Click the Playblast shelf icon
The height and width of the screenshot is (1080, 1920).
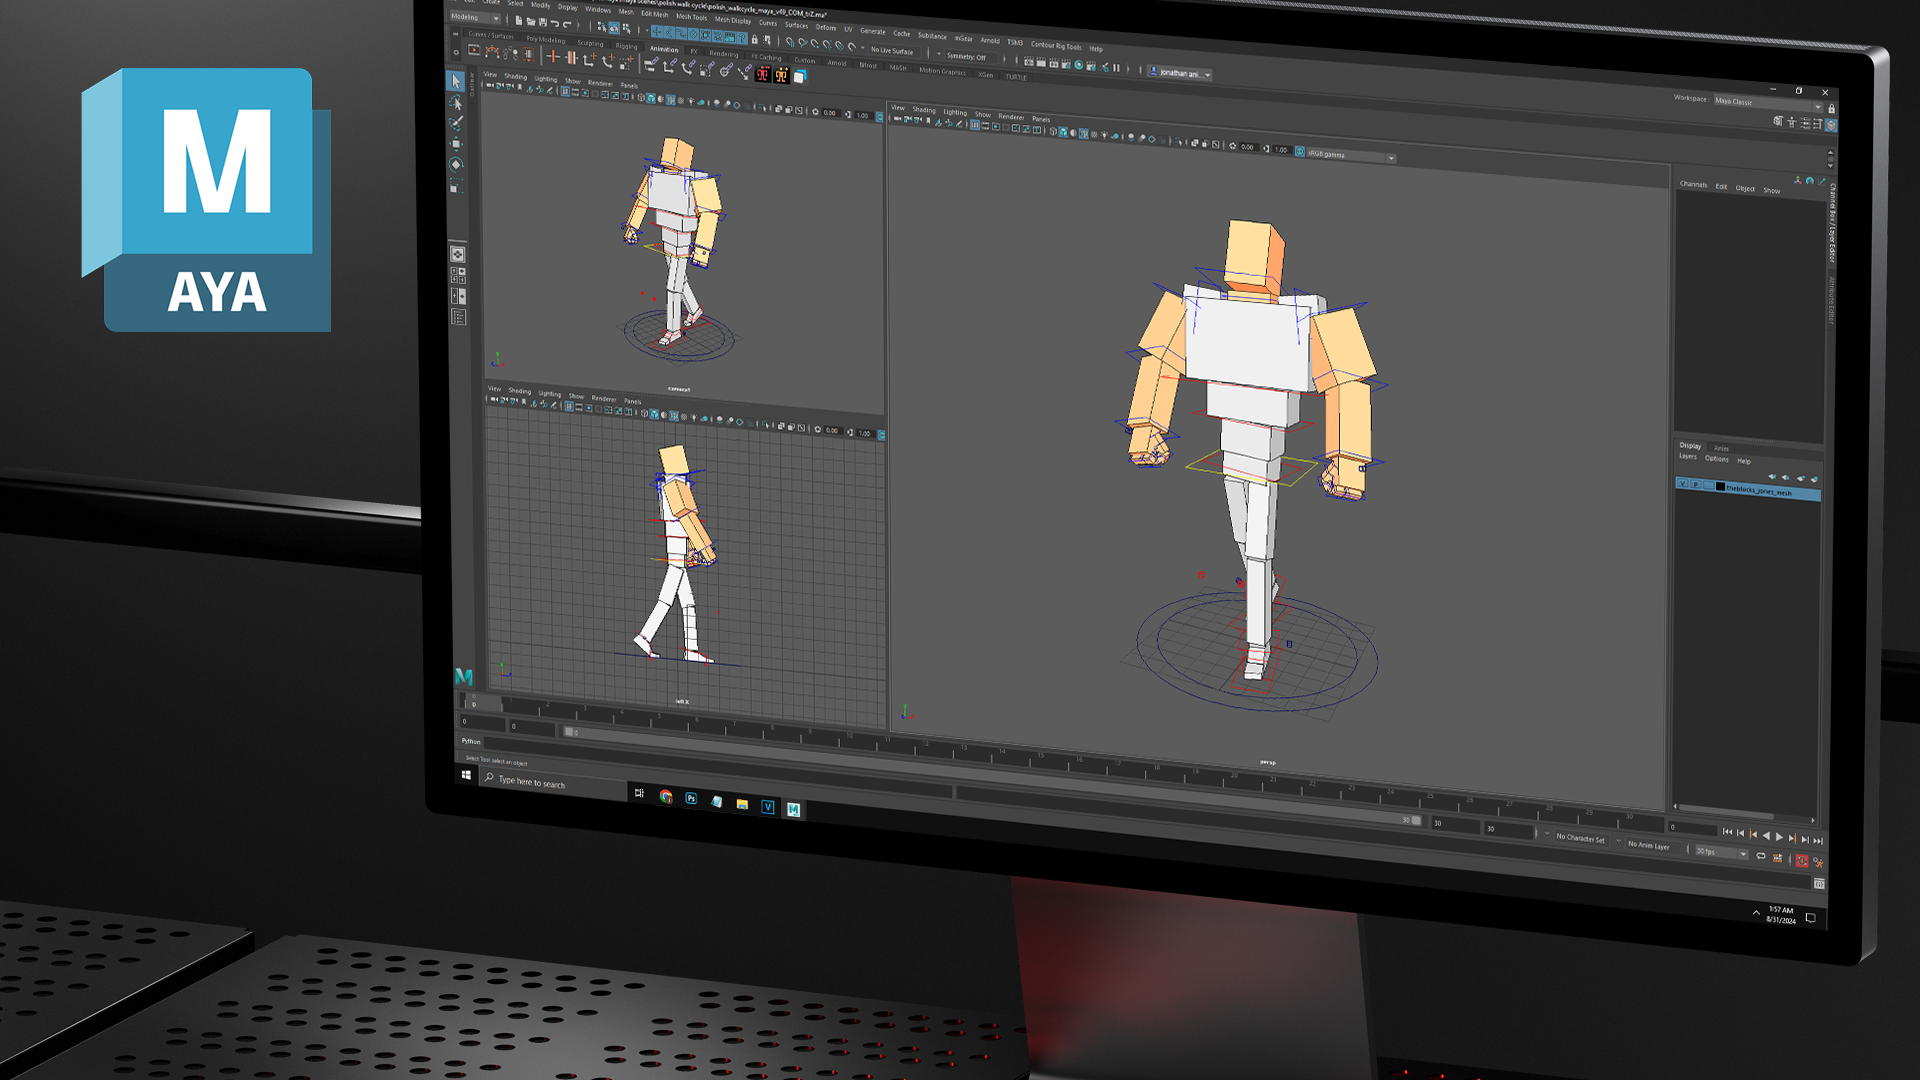click(475, 50)
